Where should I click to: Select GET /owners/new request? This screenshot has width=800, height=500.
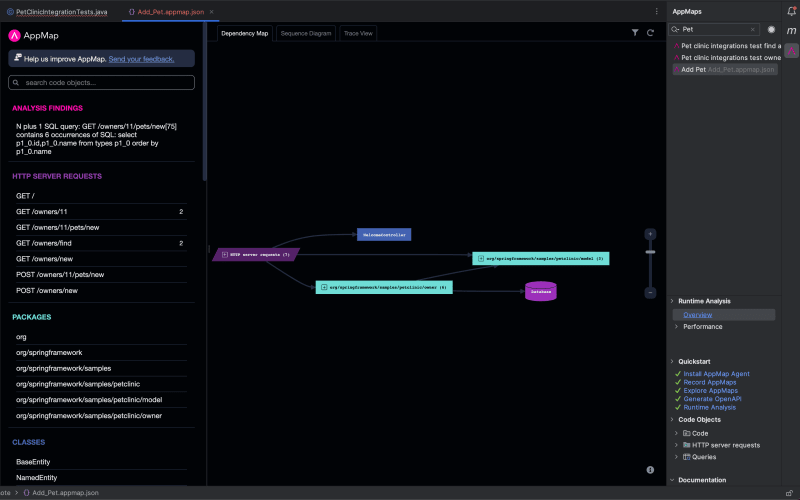(101, 259)
